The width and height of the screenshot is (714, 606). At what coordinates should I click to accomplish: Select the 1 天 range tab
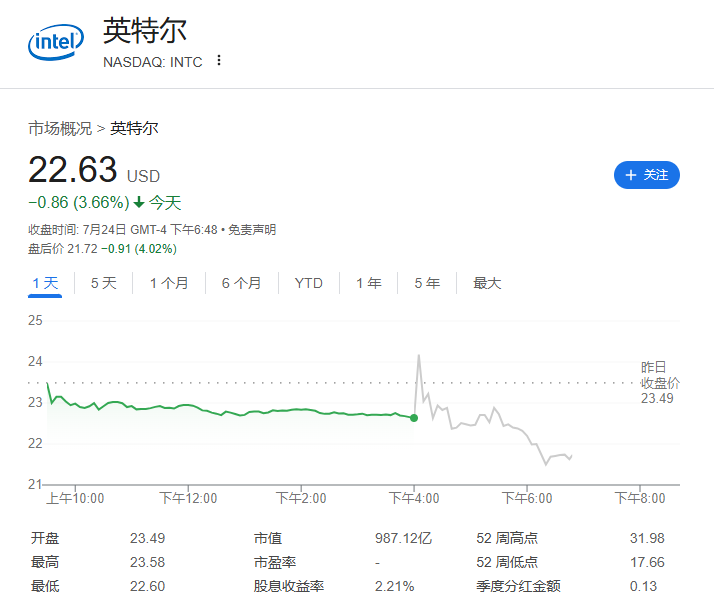(x=45, y=283)
